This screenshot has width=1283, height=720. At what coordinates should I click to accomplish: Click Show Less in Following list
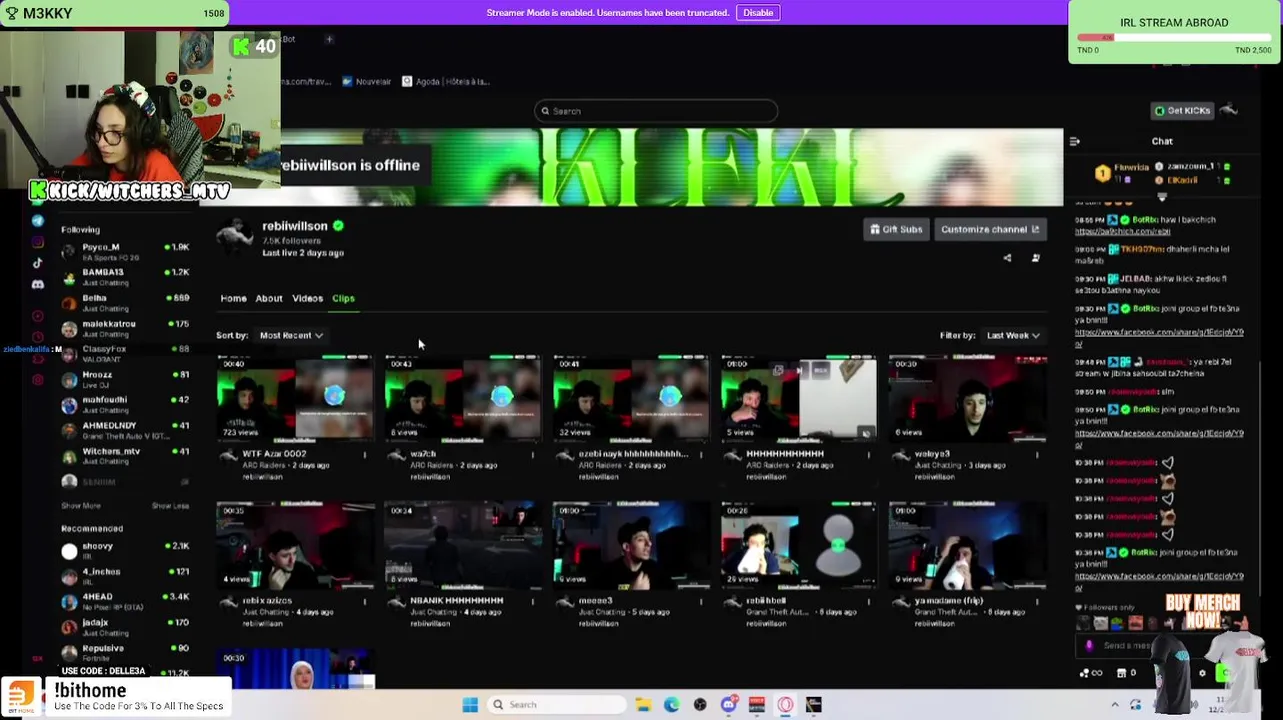170,506
